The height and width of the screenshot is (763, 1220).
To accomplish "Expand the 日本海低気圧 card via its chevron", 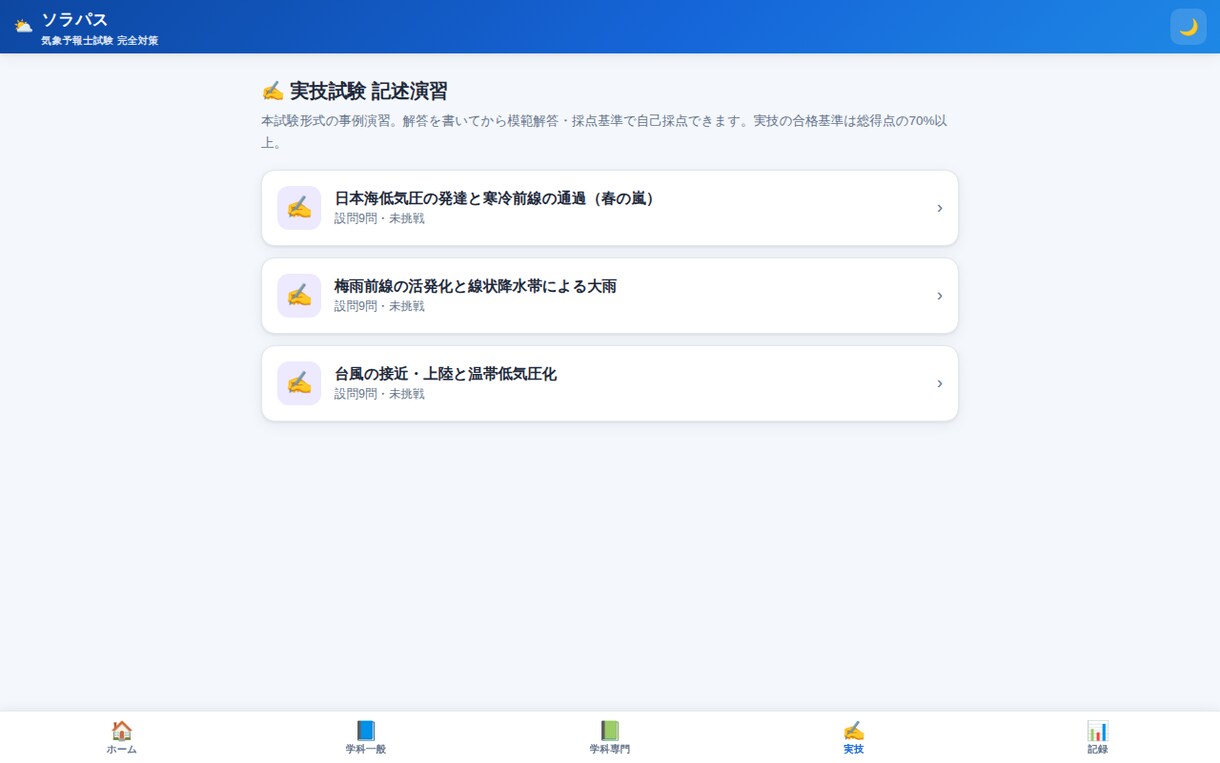I will 939,208.
